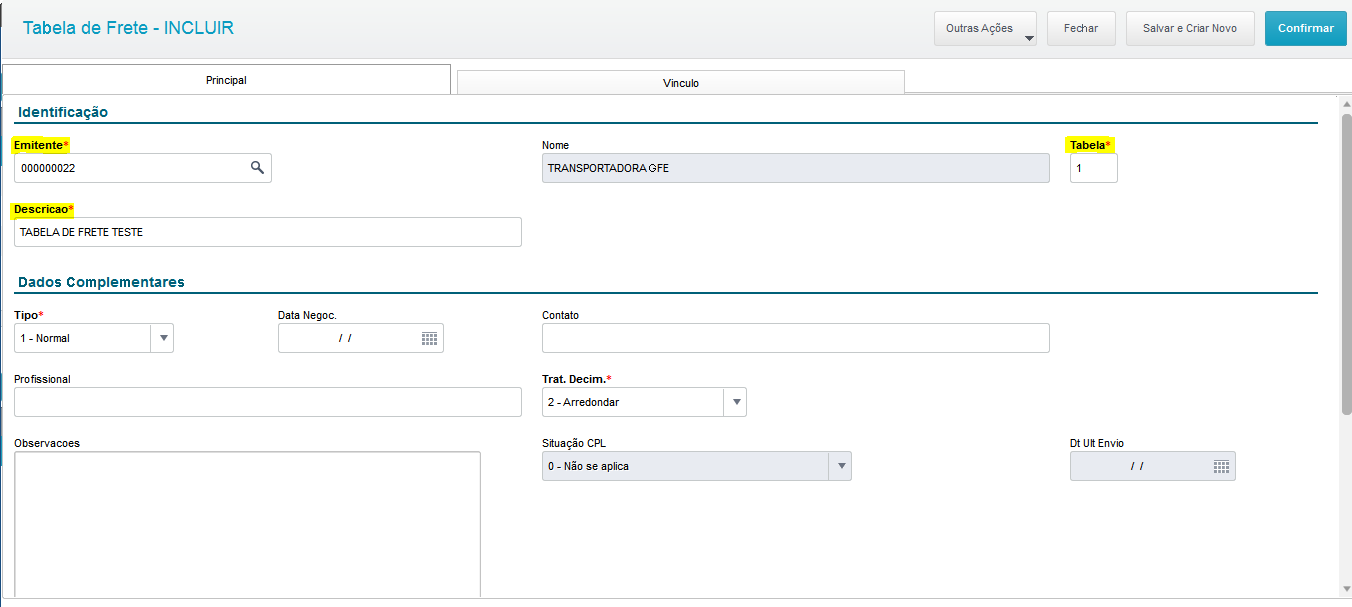This screenshot has width=1352, height=607.
Task: Click Salvar e Criar Novo button
Action: [x=1190, y=29]
